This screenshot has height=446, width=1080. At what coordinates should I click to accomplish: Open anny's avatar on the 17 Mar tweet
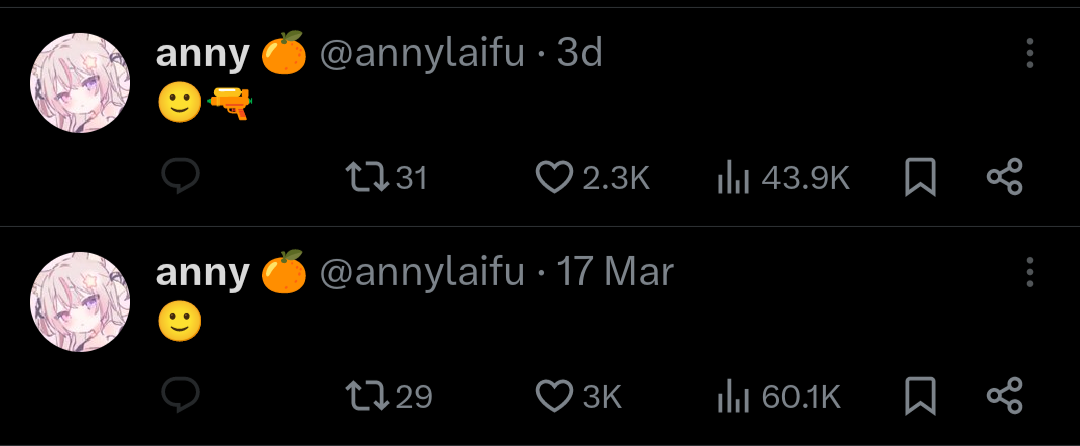tap(80, 301)
